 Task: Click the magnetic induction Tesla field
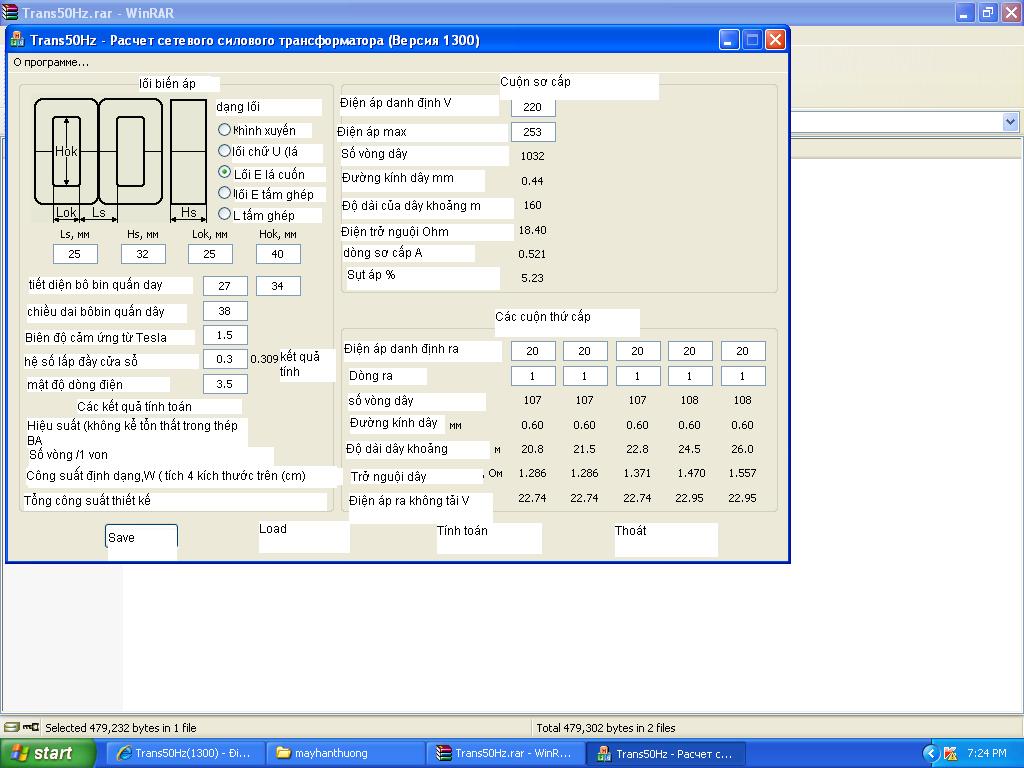(x=225, y=336)
